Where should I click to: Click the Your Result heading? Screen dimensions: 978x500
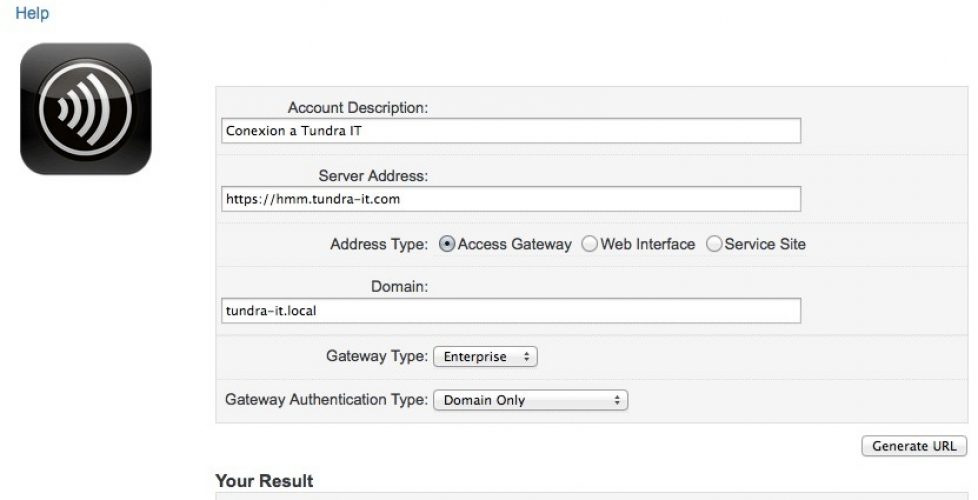(264, 481)
